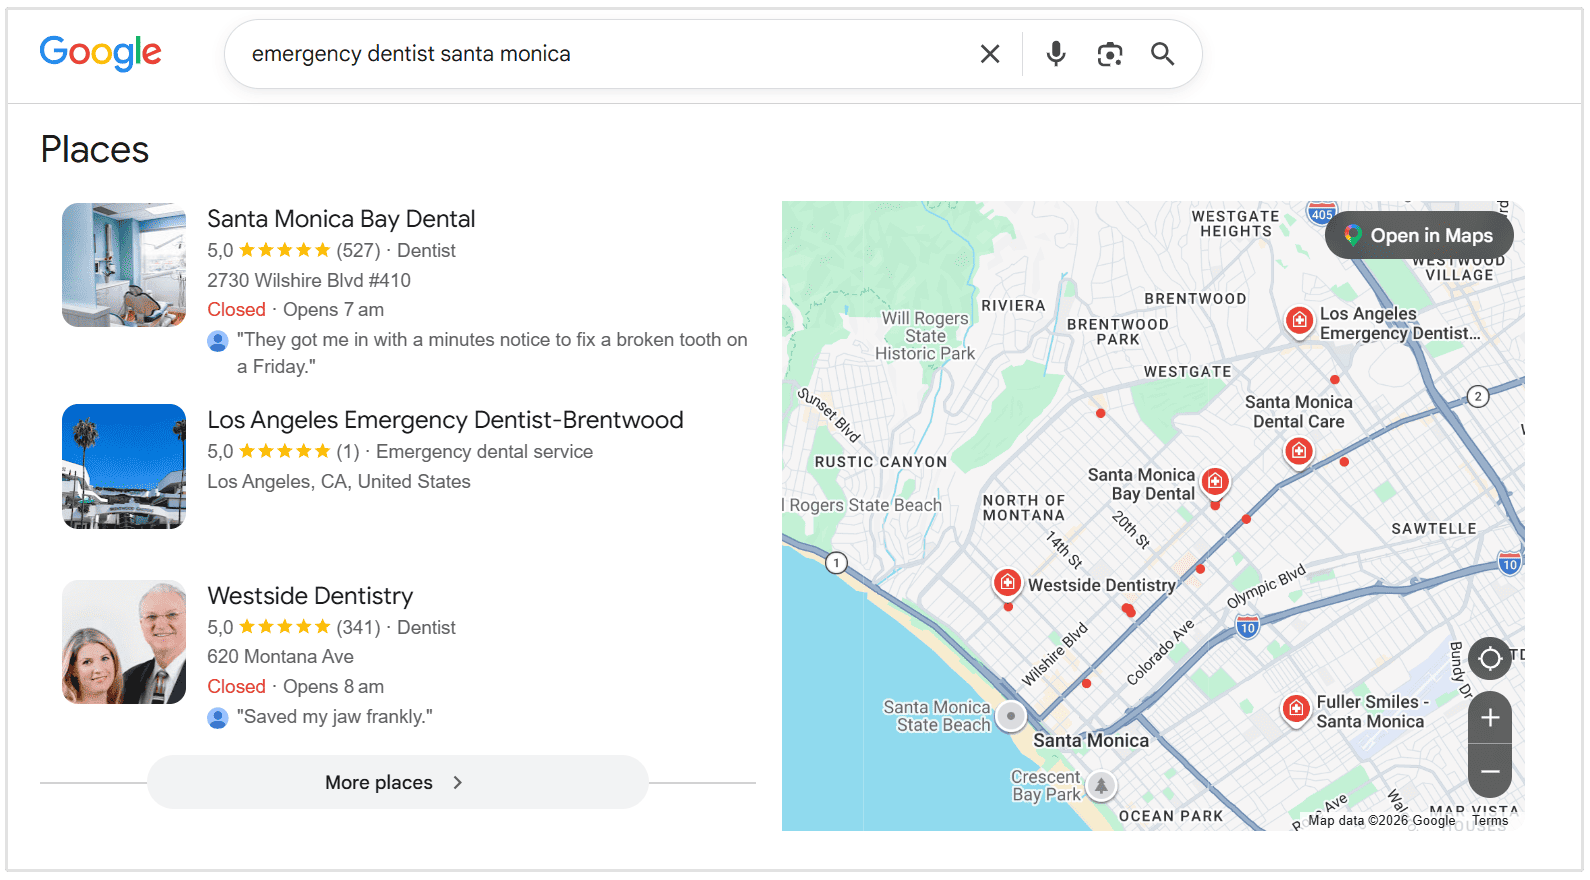Open search by image camera icon
This screenshot has width=1590, height=880.
1110,54
